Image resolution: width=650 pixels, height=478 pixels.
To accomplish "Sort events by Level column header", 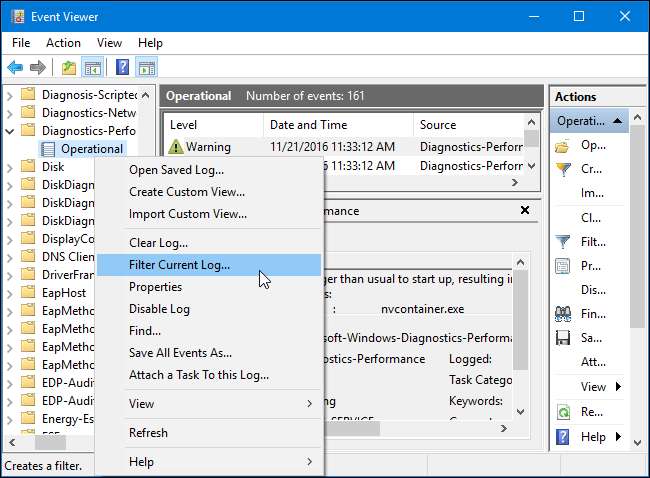I will pos(214,125).
